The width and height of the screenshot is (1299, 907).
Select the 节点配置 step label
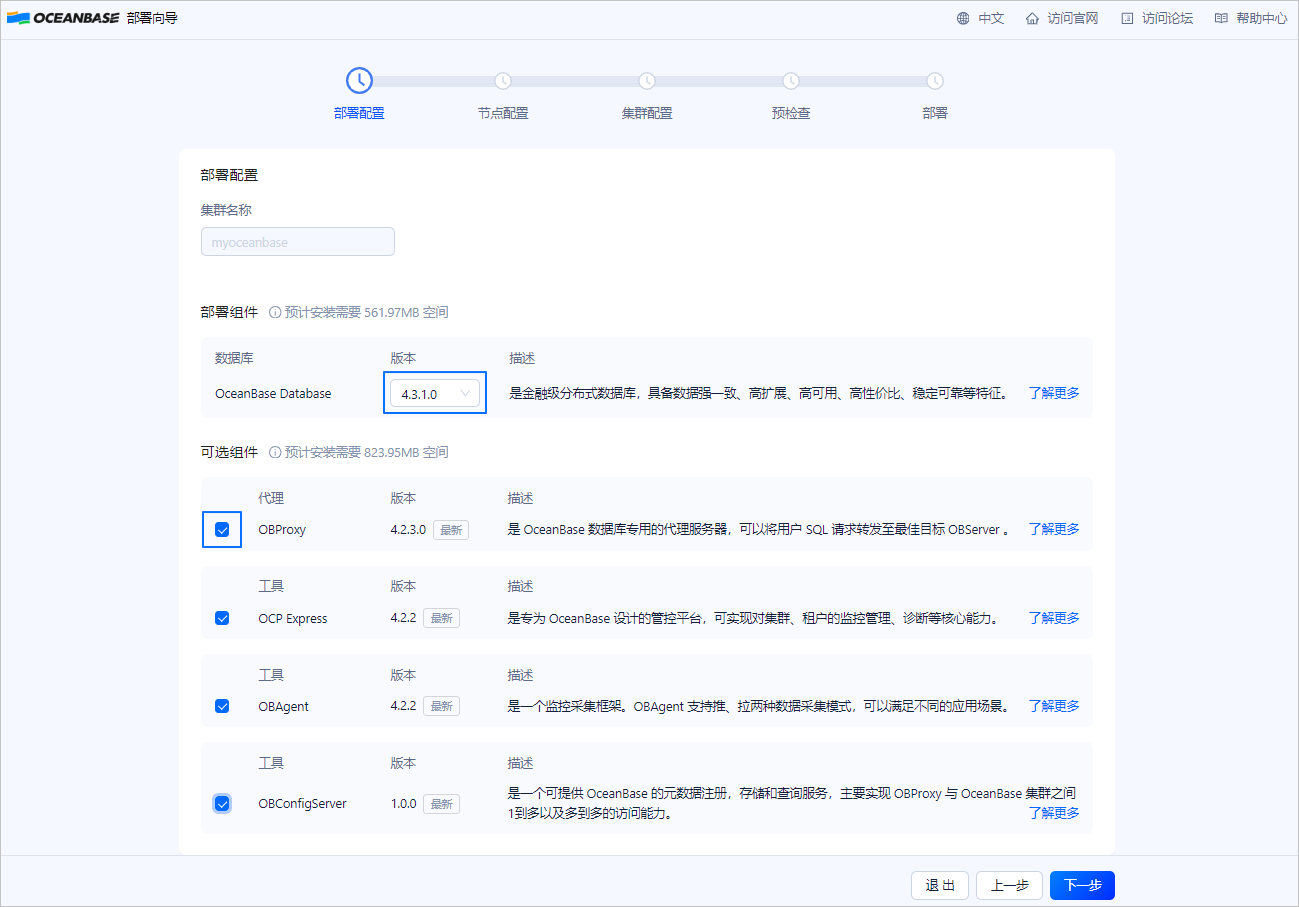coord(503,113)
